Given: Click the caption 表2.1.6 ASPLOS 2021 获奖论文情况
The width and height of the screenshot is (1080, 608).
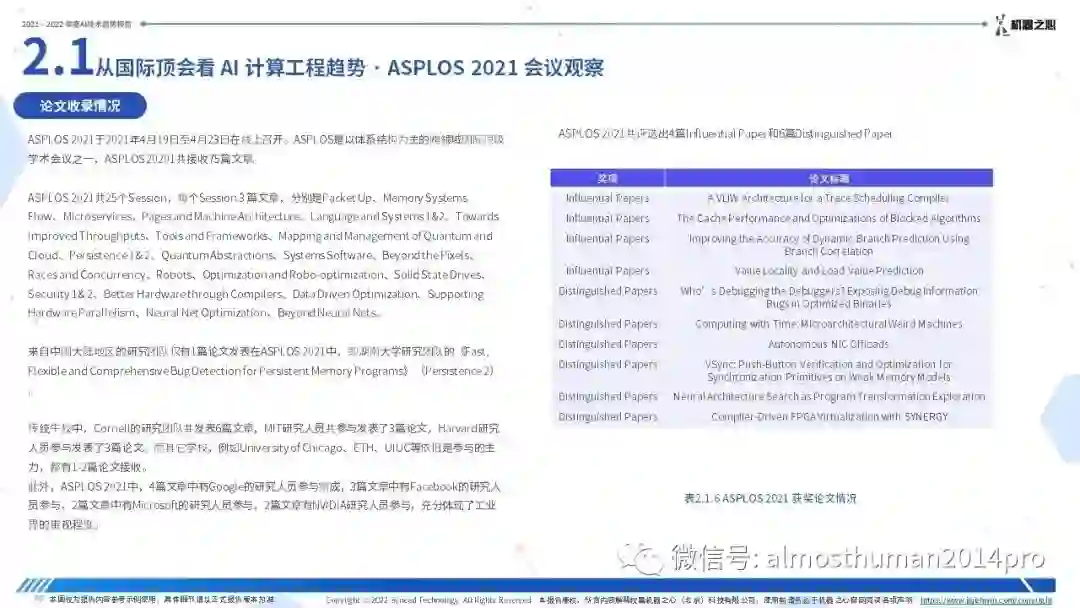Looking at the screenshot, I should click(x=770, y=499).
